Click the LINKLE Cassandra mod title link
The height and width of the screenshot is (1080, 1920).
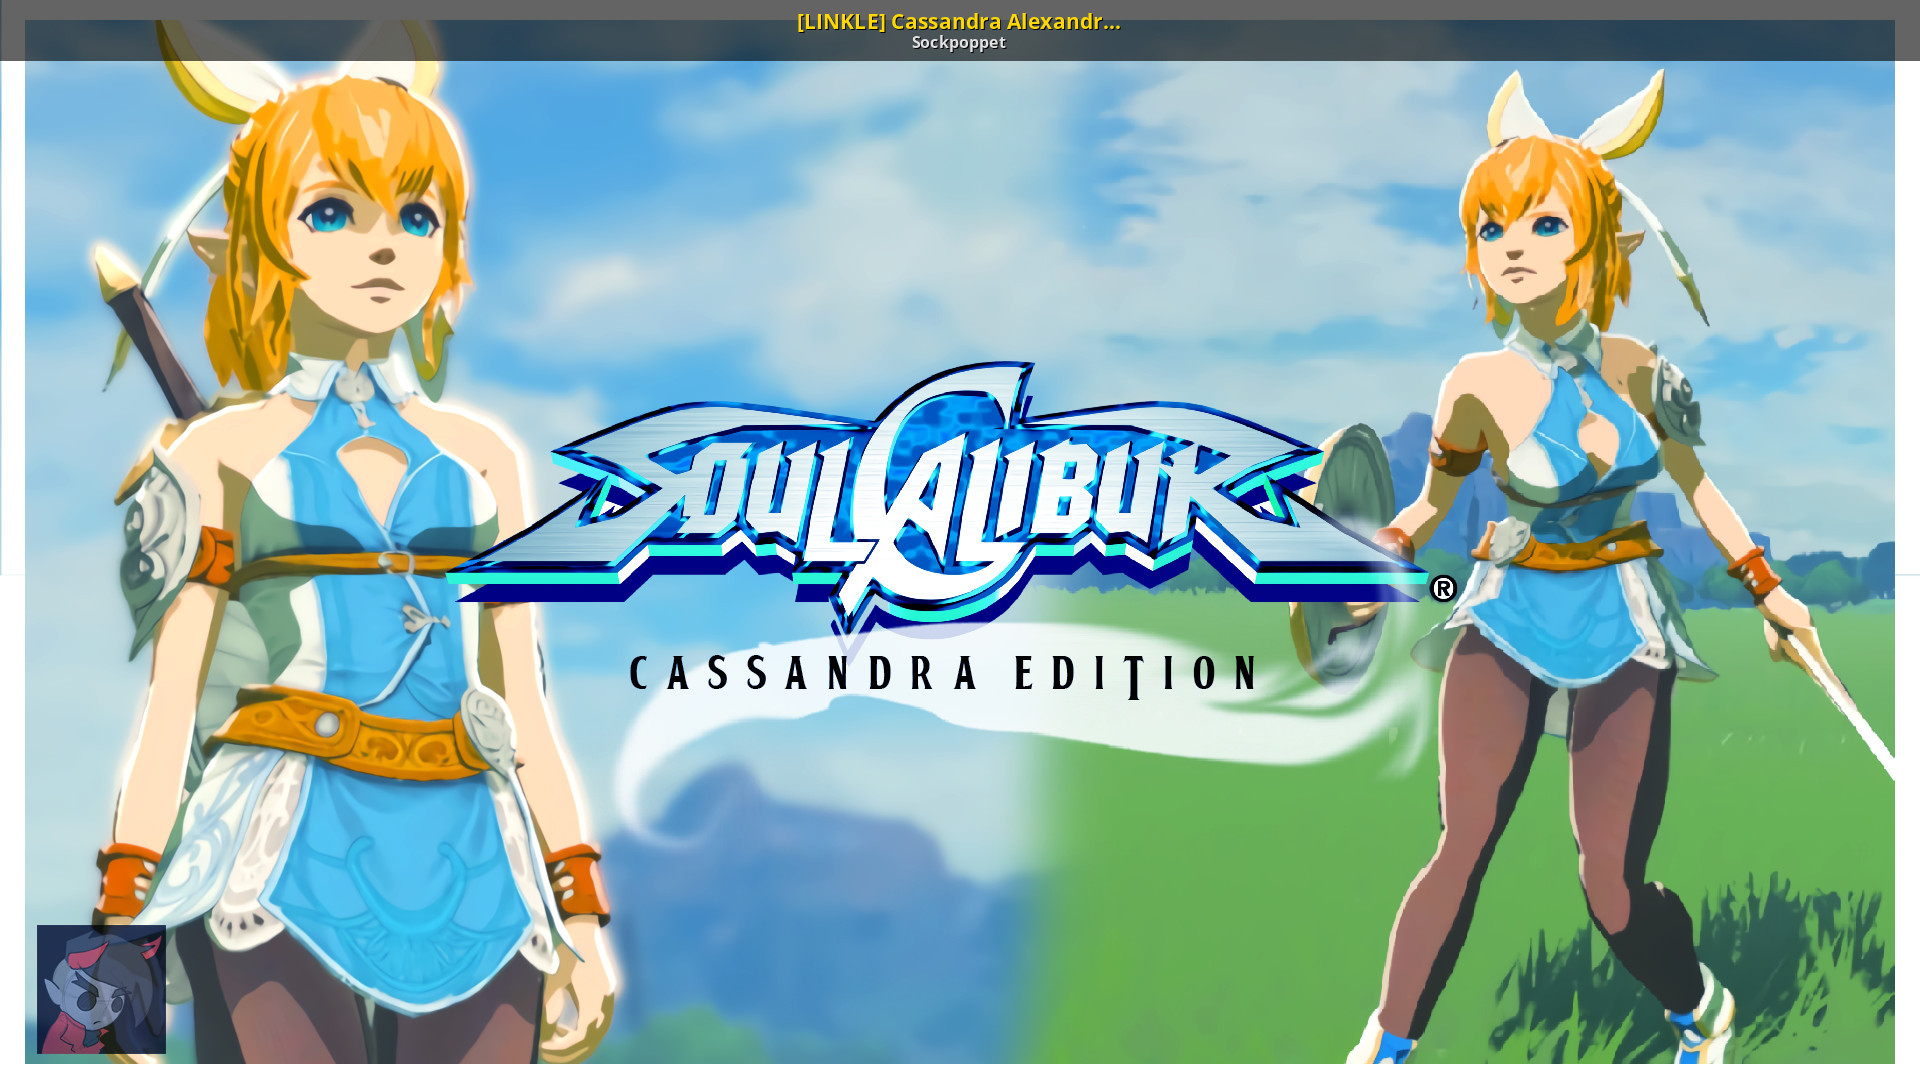pos(958,21)
